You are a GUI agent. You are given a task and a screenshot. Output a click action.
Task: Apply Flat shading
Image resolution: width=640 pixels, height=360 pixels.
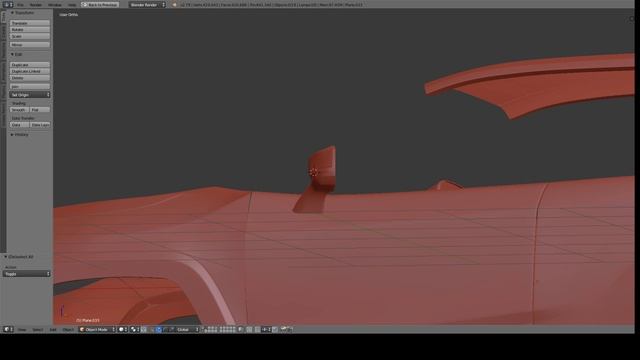point(40,110)
